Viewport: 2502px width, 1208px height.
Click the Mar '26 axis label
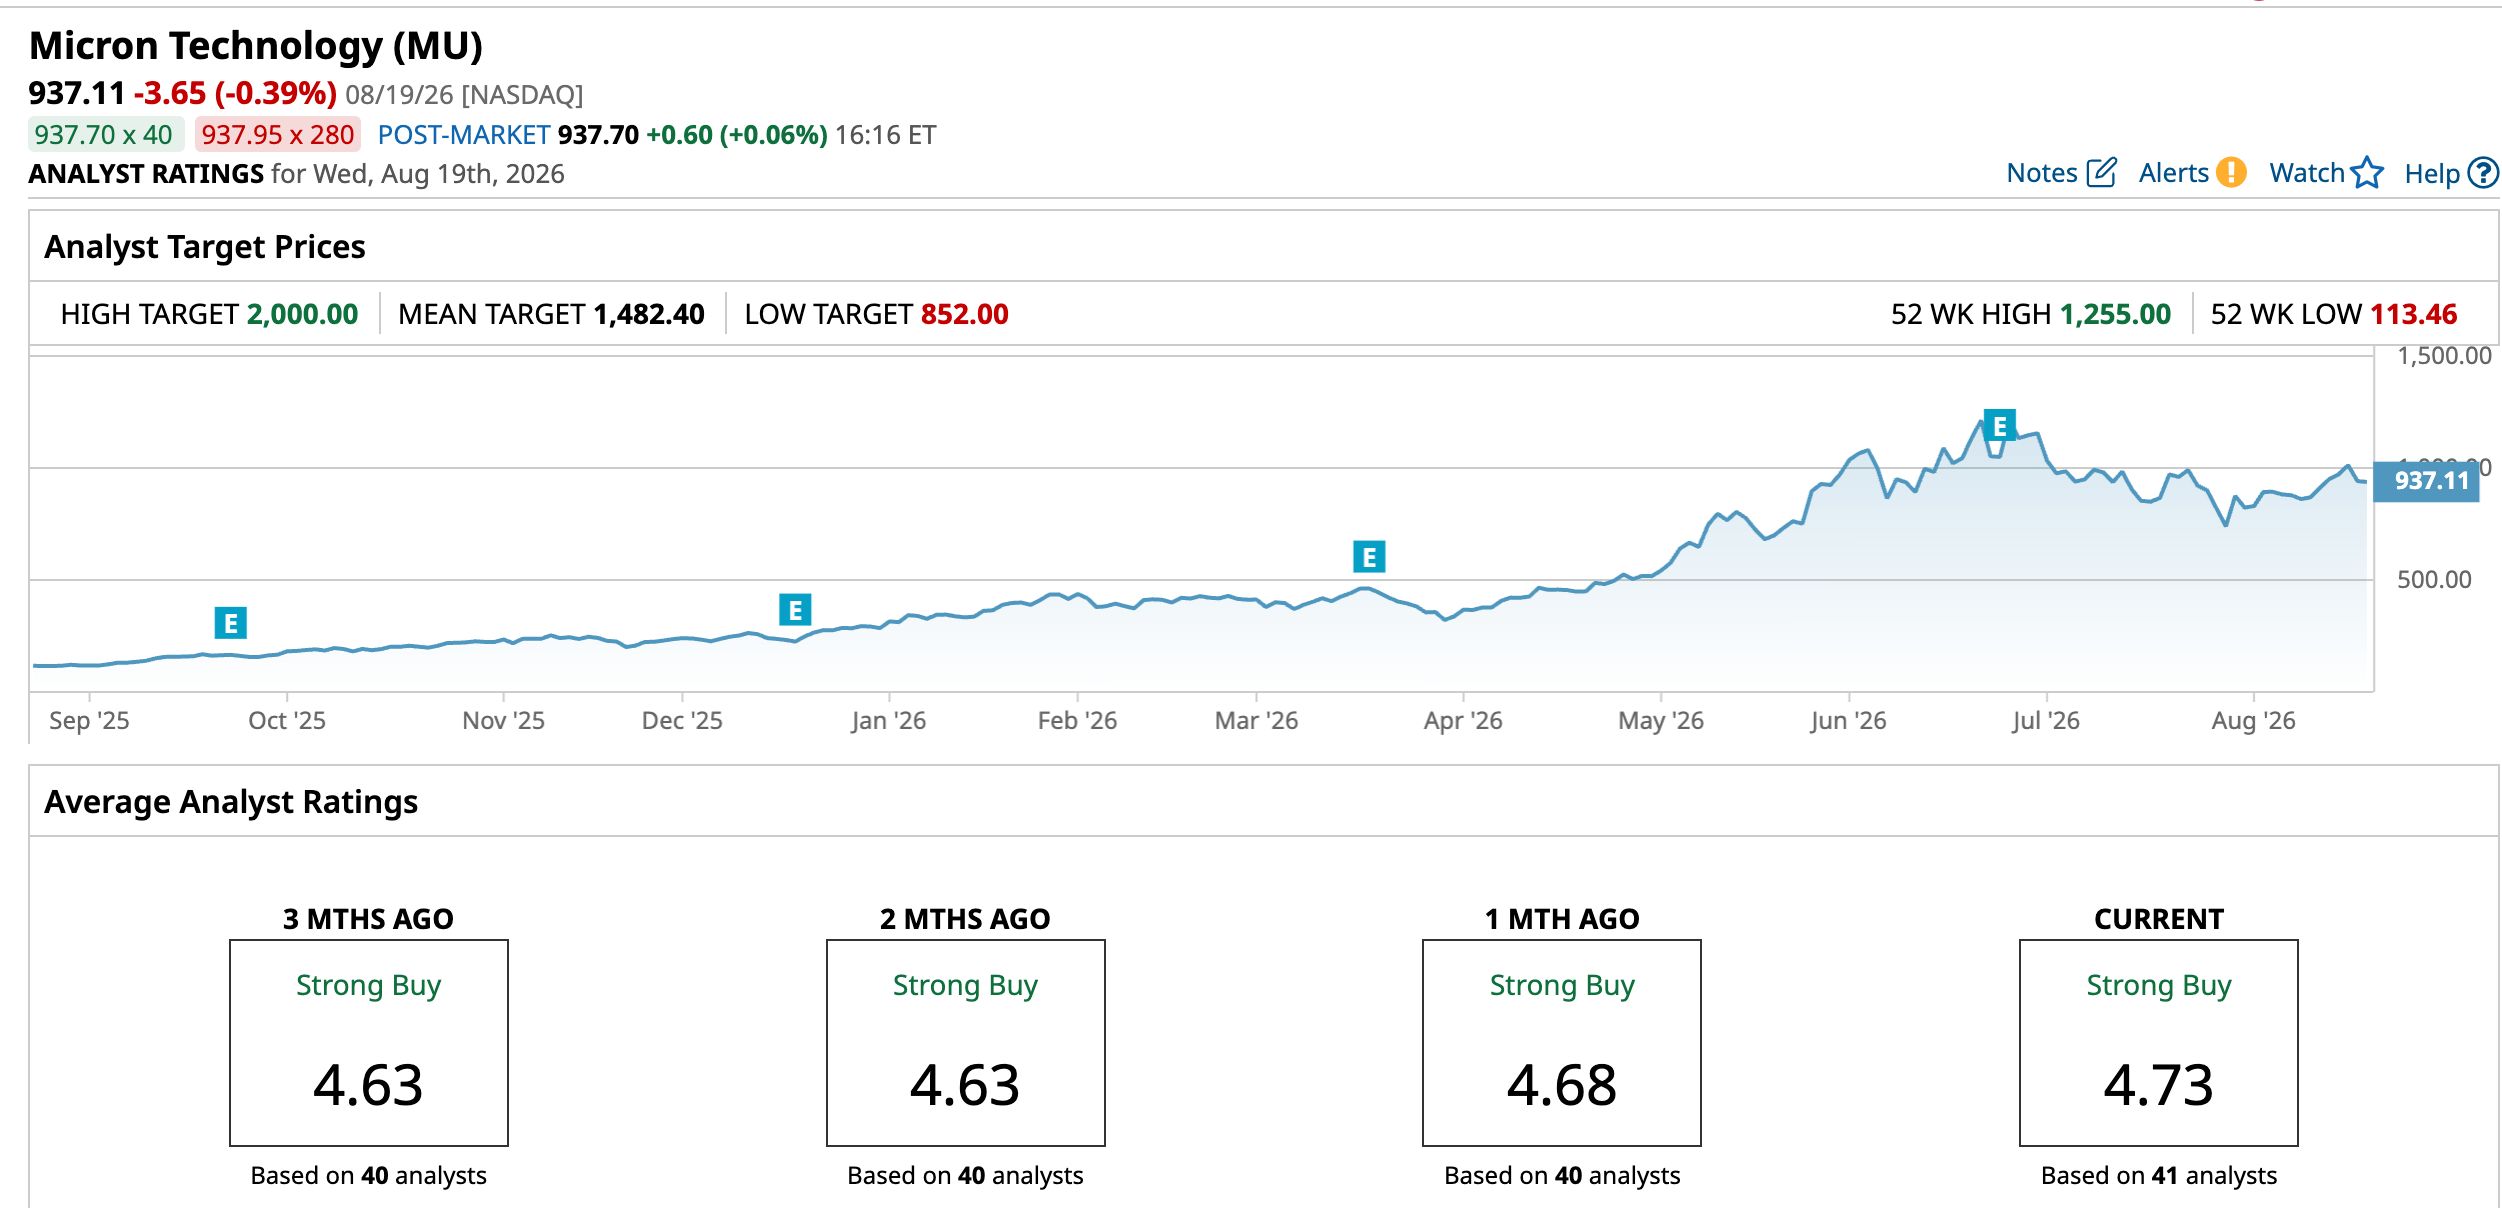[1256, 721]
